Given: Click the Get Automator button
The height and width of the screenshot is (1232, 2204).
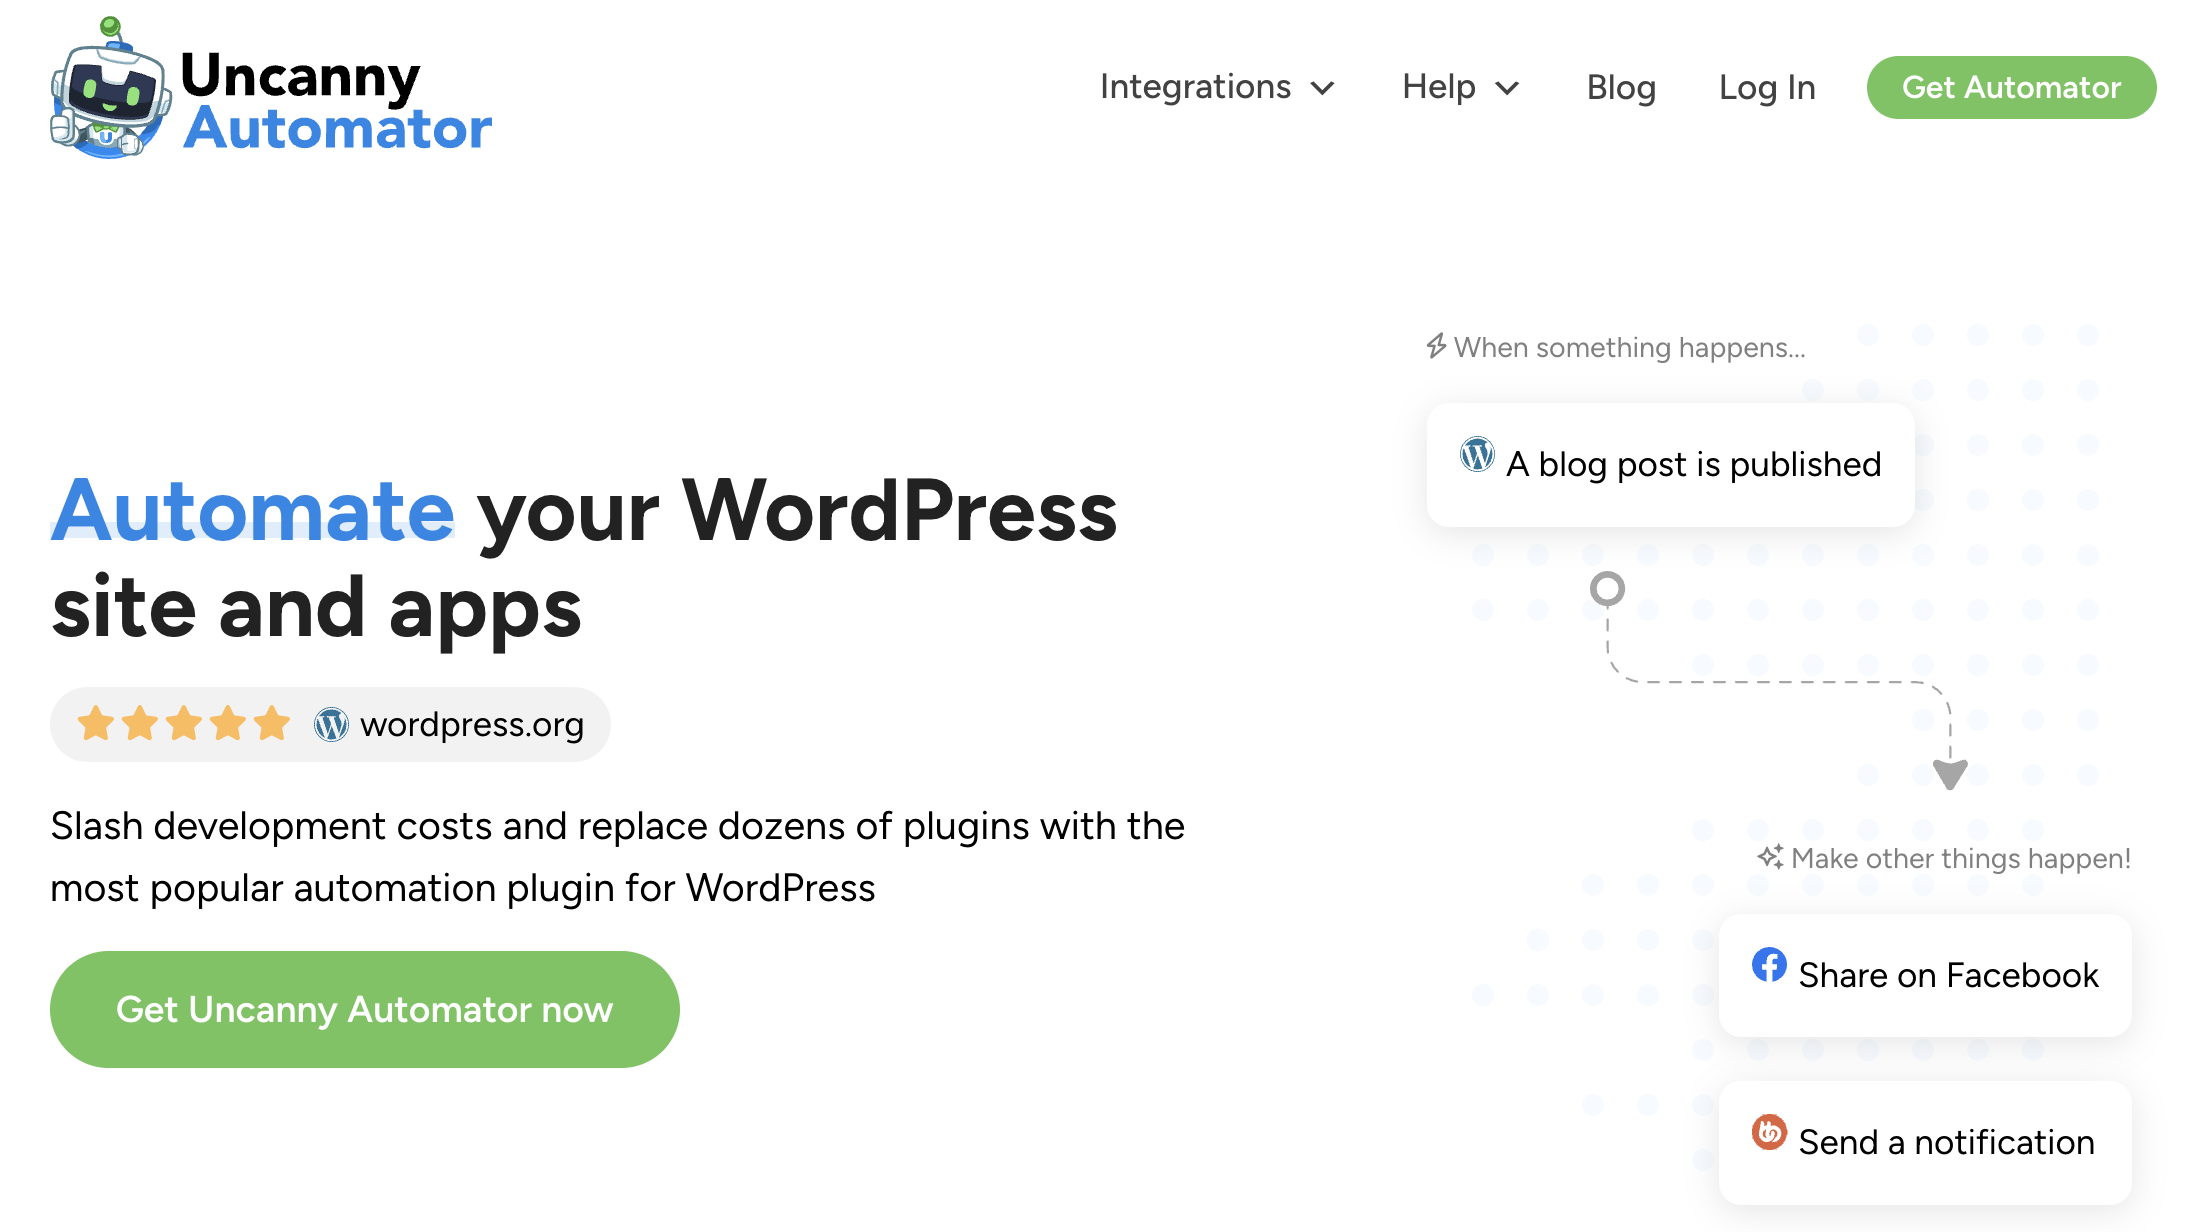Looking at the screenshot, I should tap(2011, 87).
